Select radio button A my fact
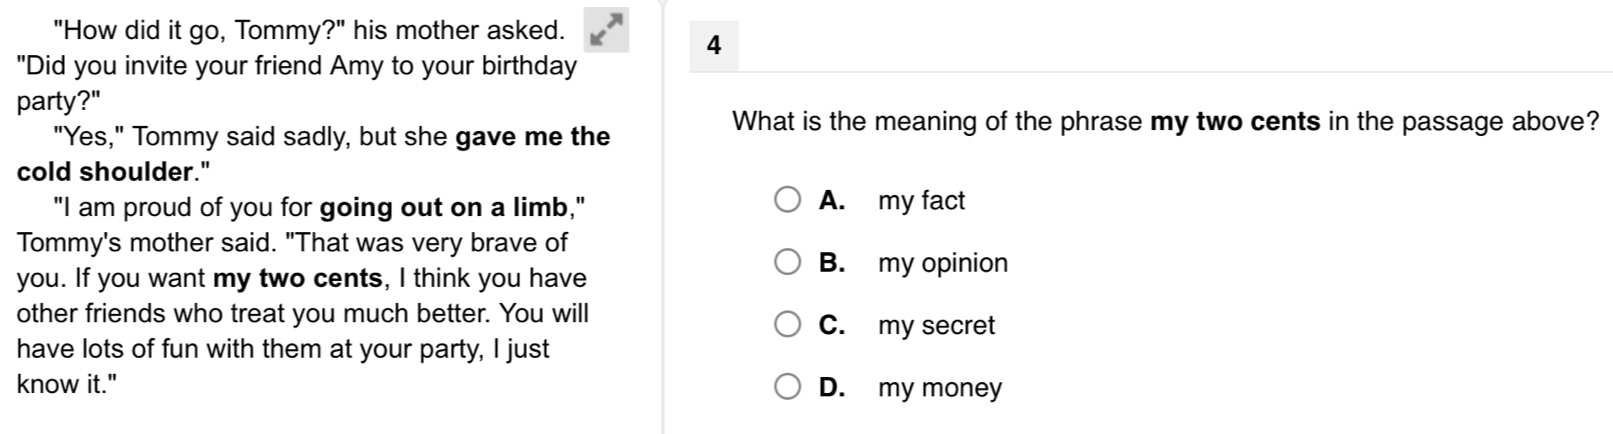The image size is (1613, 434). (x=788, y=200)
